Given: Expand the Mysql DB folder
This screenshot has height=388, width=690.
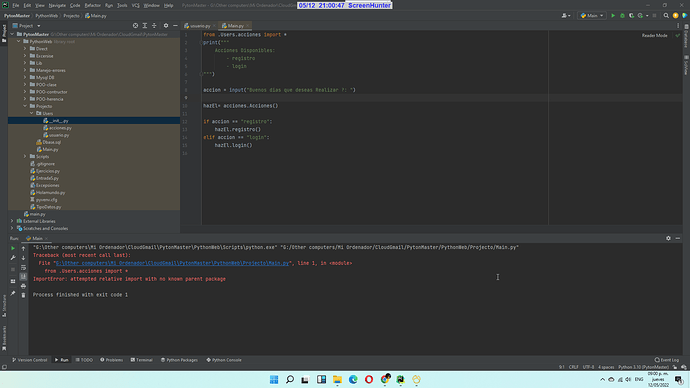Looking at the screenshot, I should [x=25, y=77].
